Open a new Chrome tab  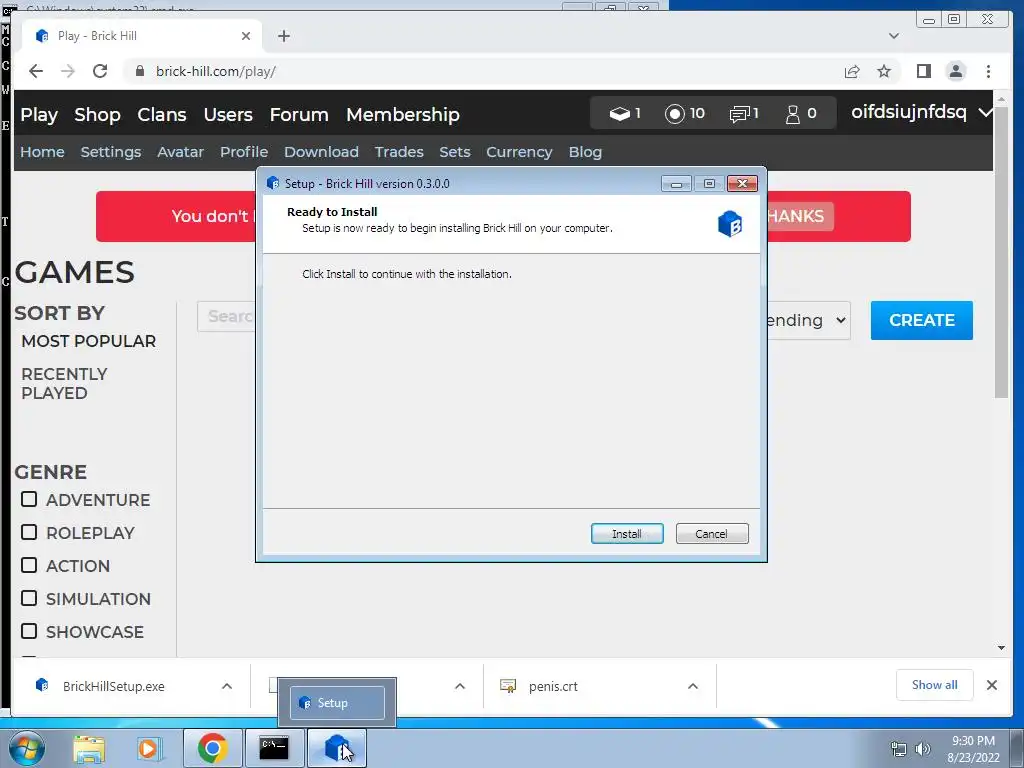pyautogui.click(x=283, y=36)
